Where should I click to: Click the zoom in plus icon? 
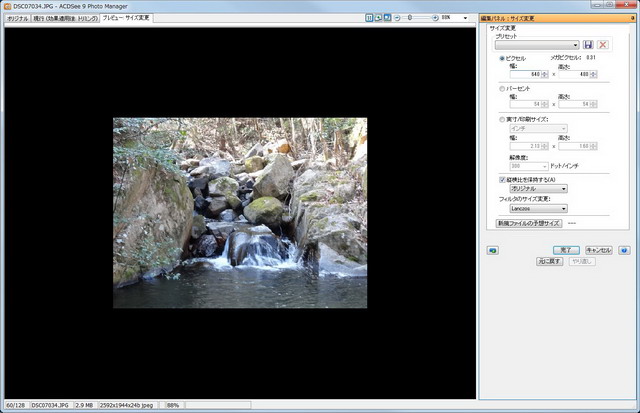(x=435, y=18)
